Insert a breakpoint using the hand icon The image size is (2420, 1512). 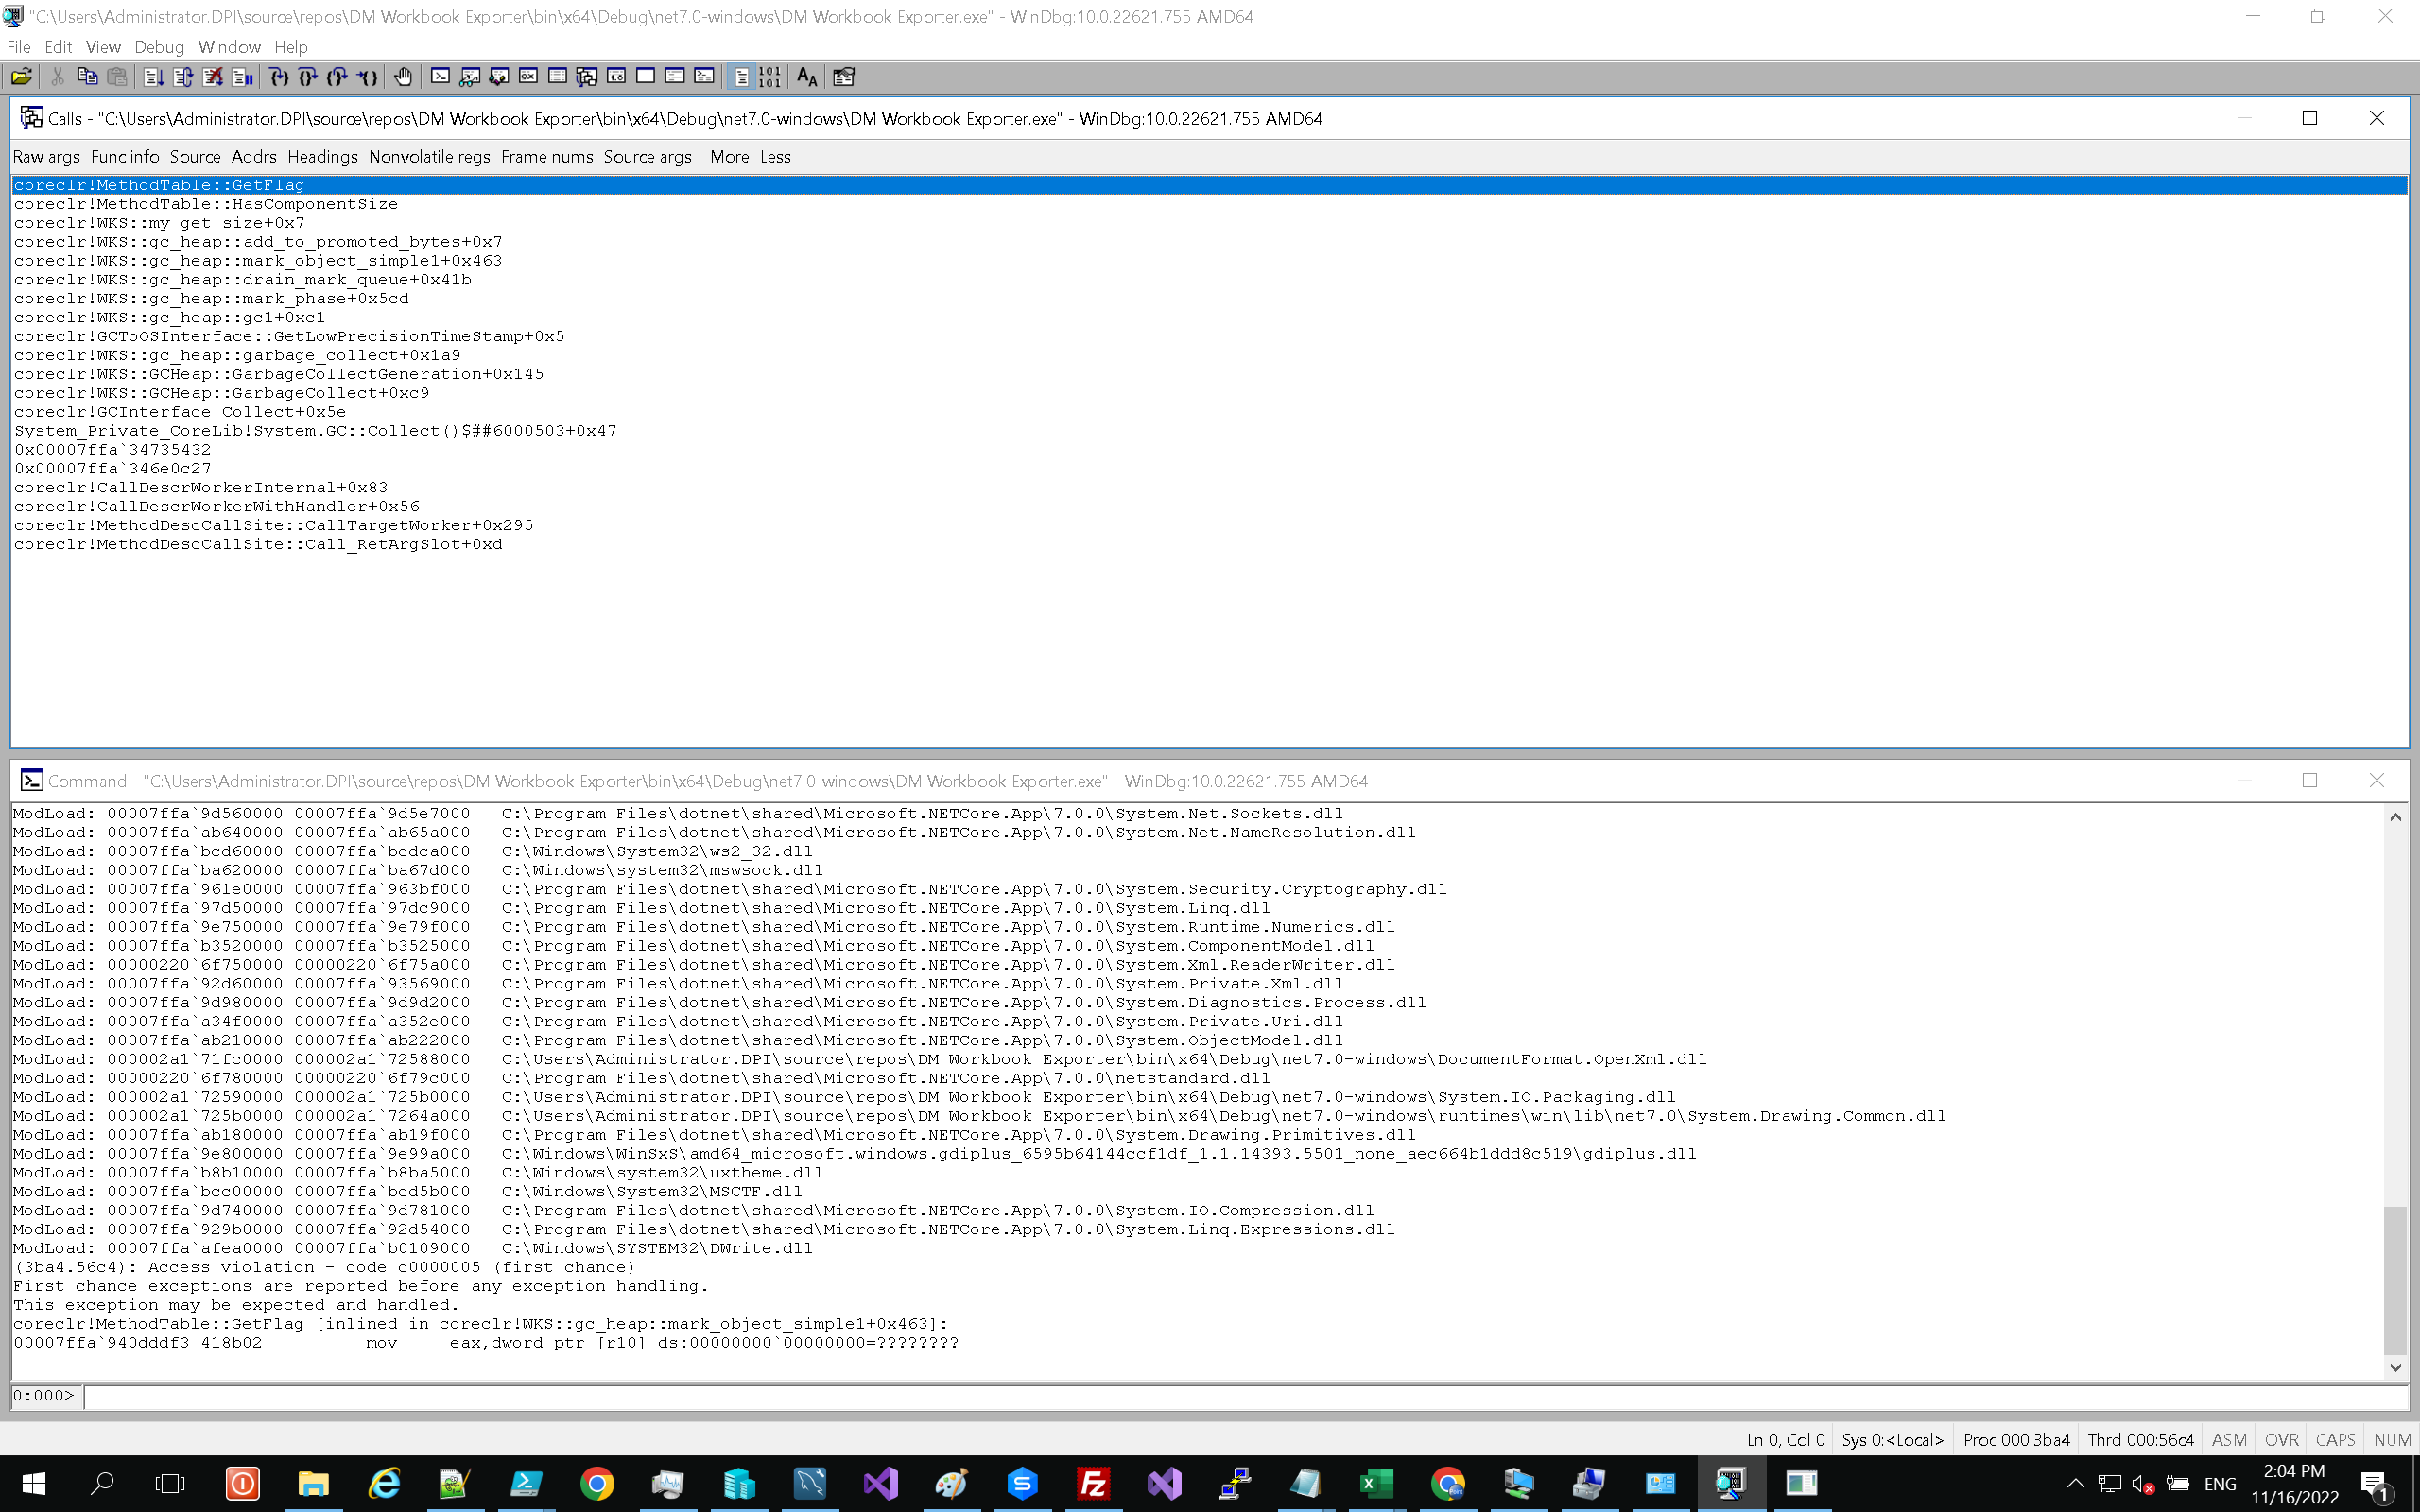click(403, 77)
